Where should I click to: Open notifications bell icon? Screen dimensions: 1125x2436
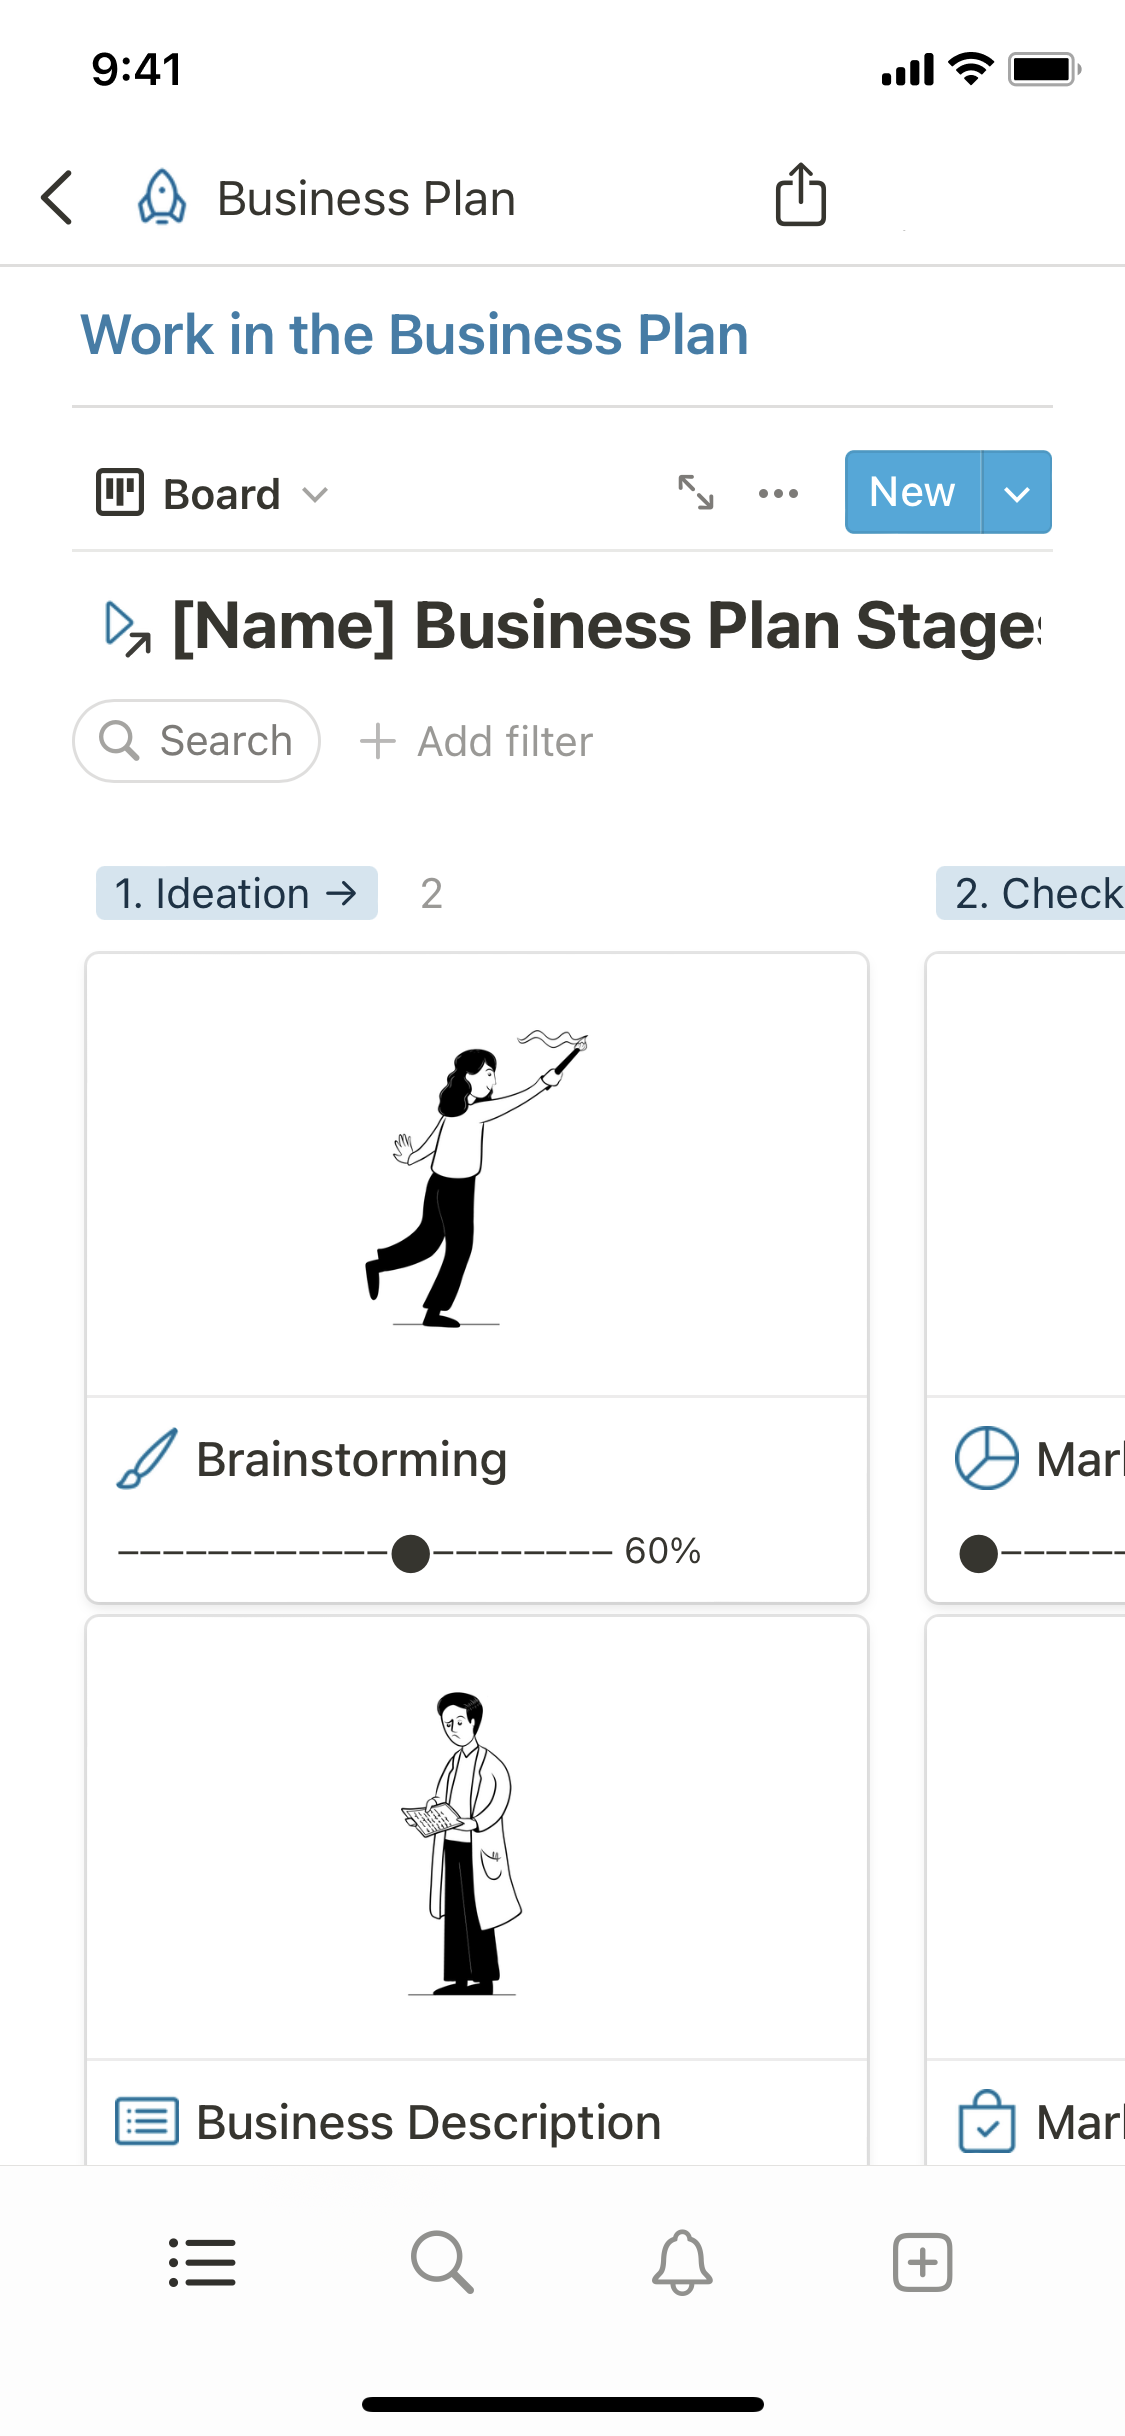tap(682, 2262)
